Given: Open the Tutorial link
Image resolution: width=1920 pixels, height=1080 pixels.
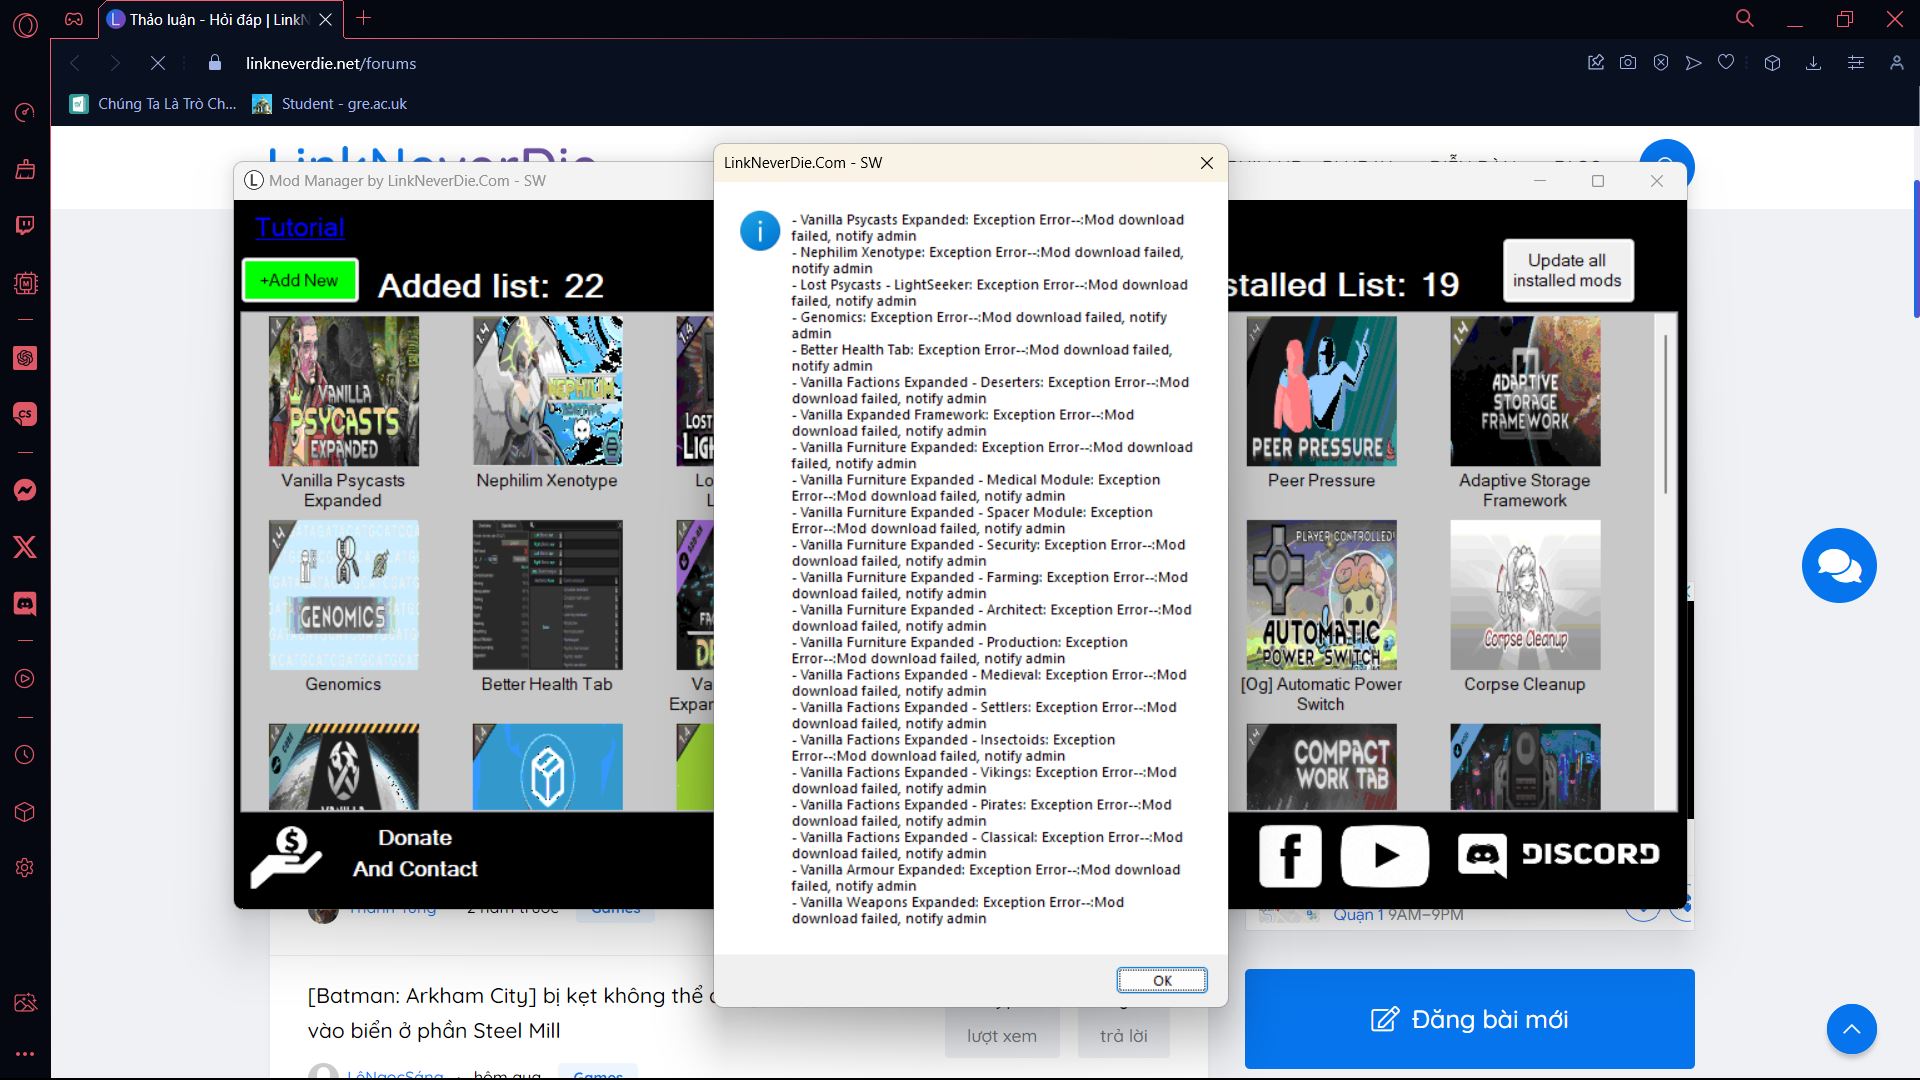Looking at the screenshot, I should [x=299, y=227].
